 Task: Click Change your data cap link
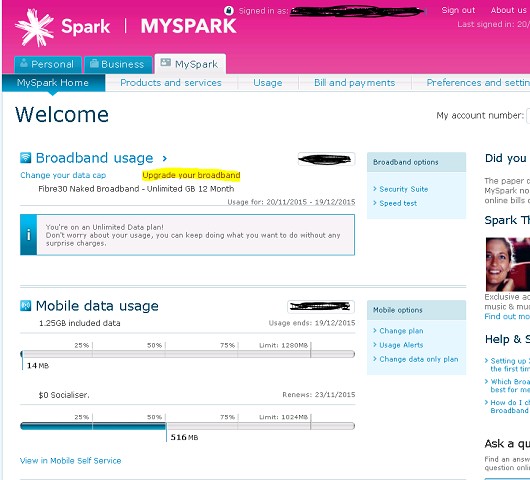tap(63, 175)
